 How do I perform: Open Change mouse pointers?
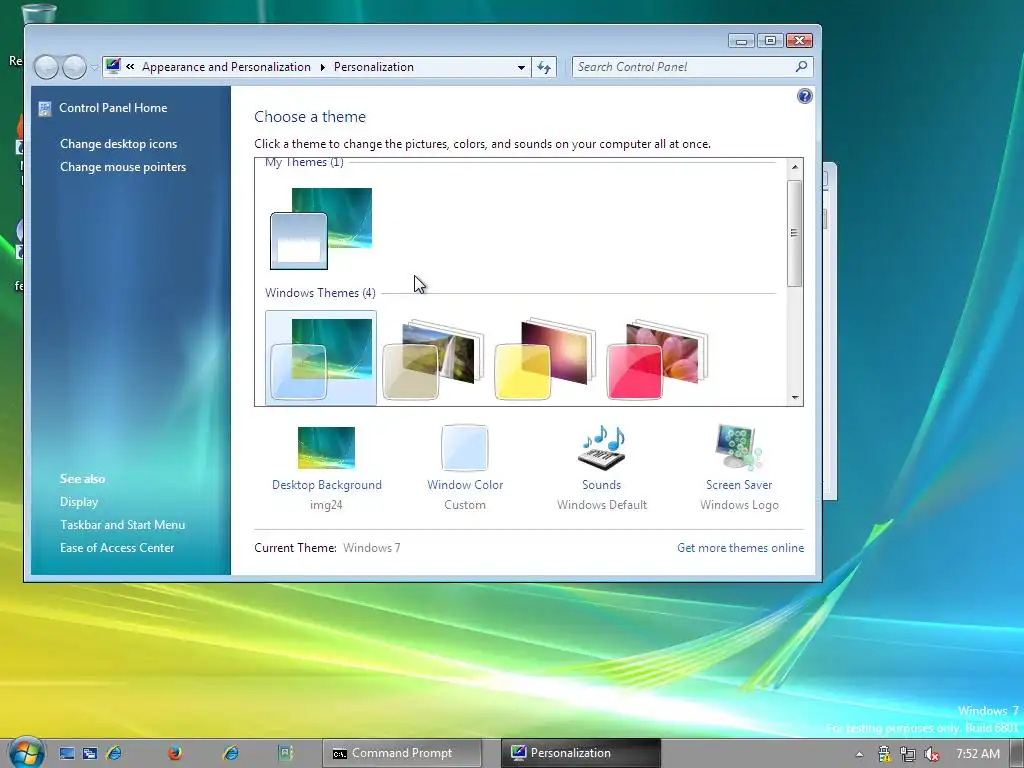tap(123, 167)
